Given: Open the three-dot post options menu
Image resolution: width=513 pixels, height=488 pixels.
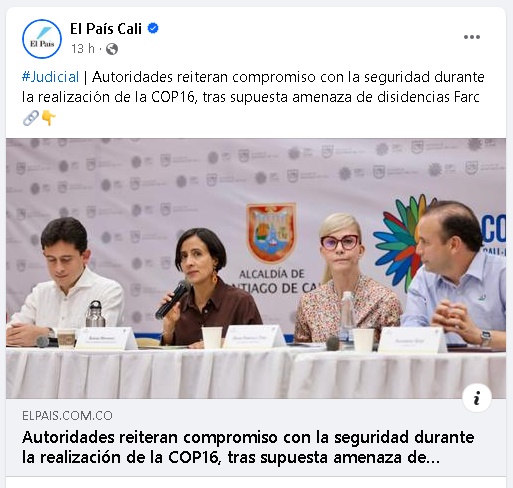Looking at the screenshot, I should pos(472,37).
